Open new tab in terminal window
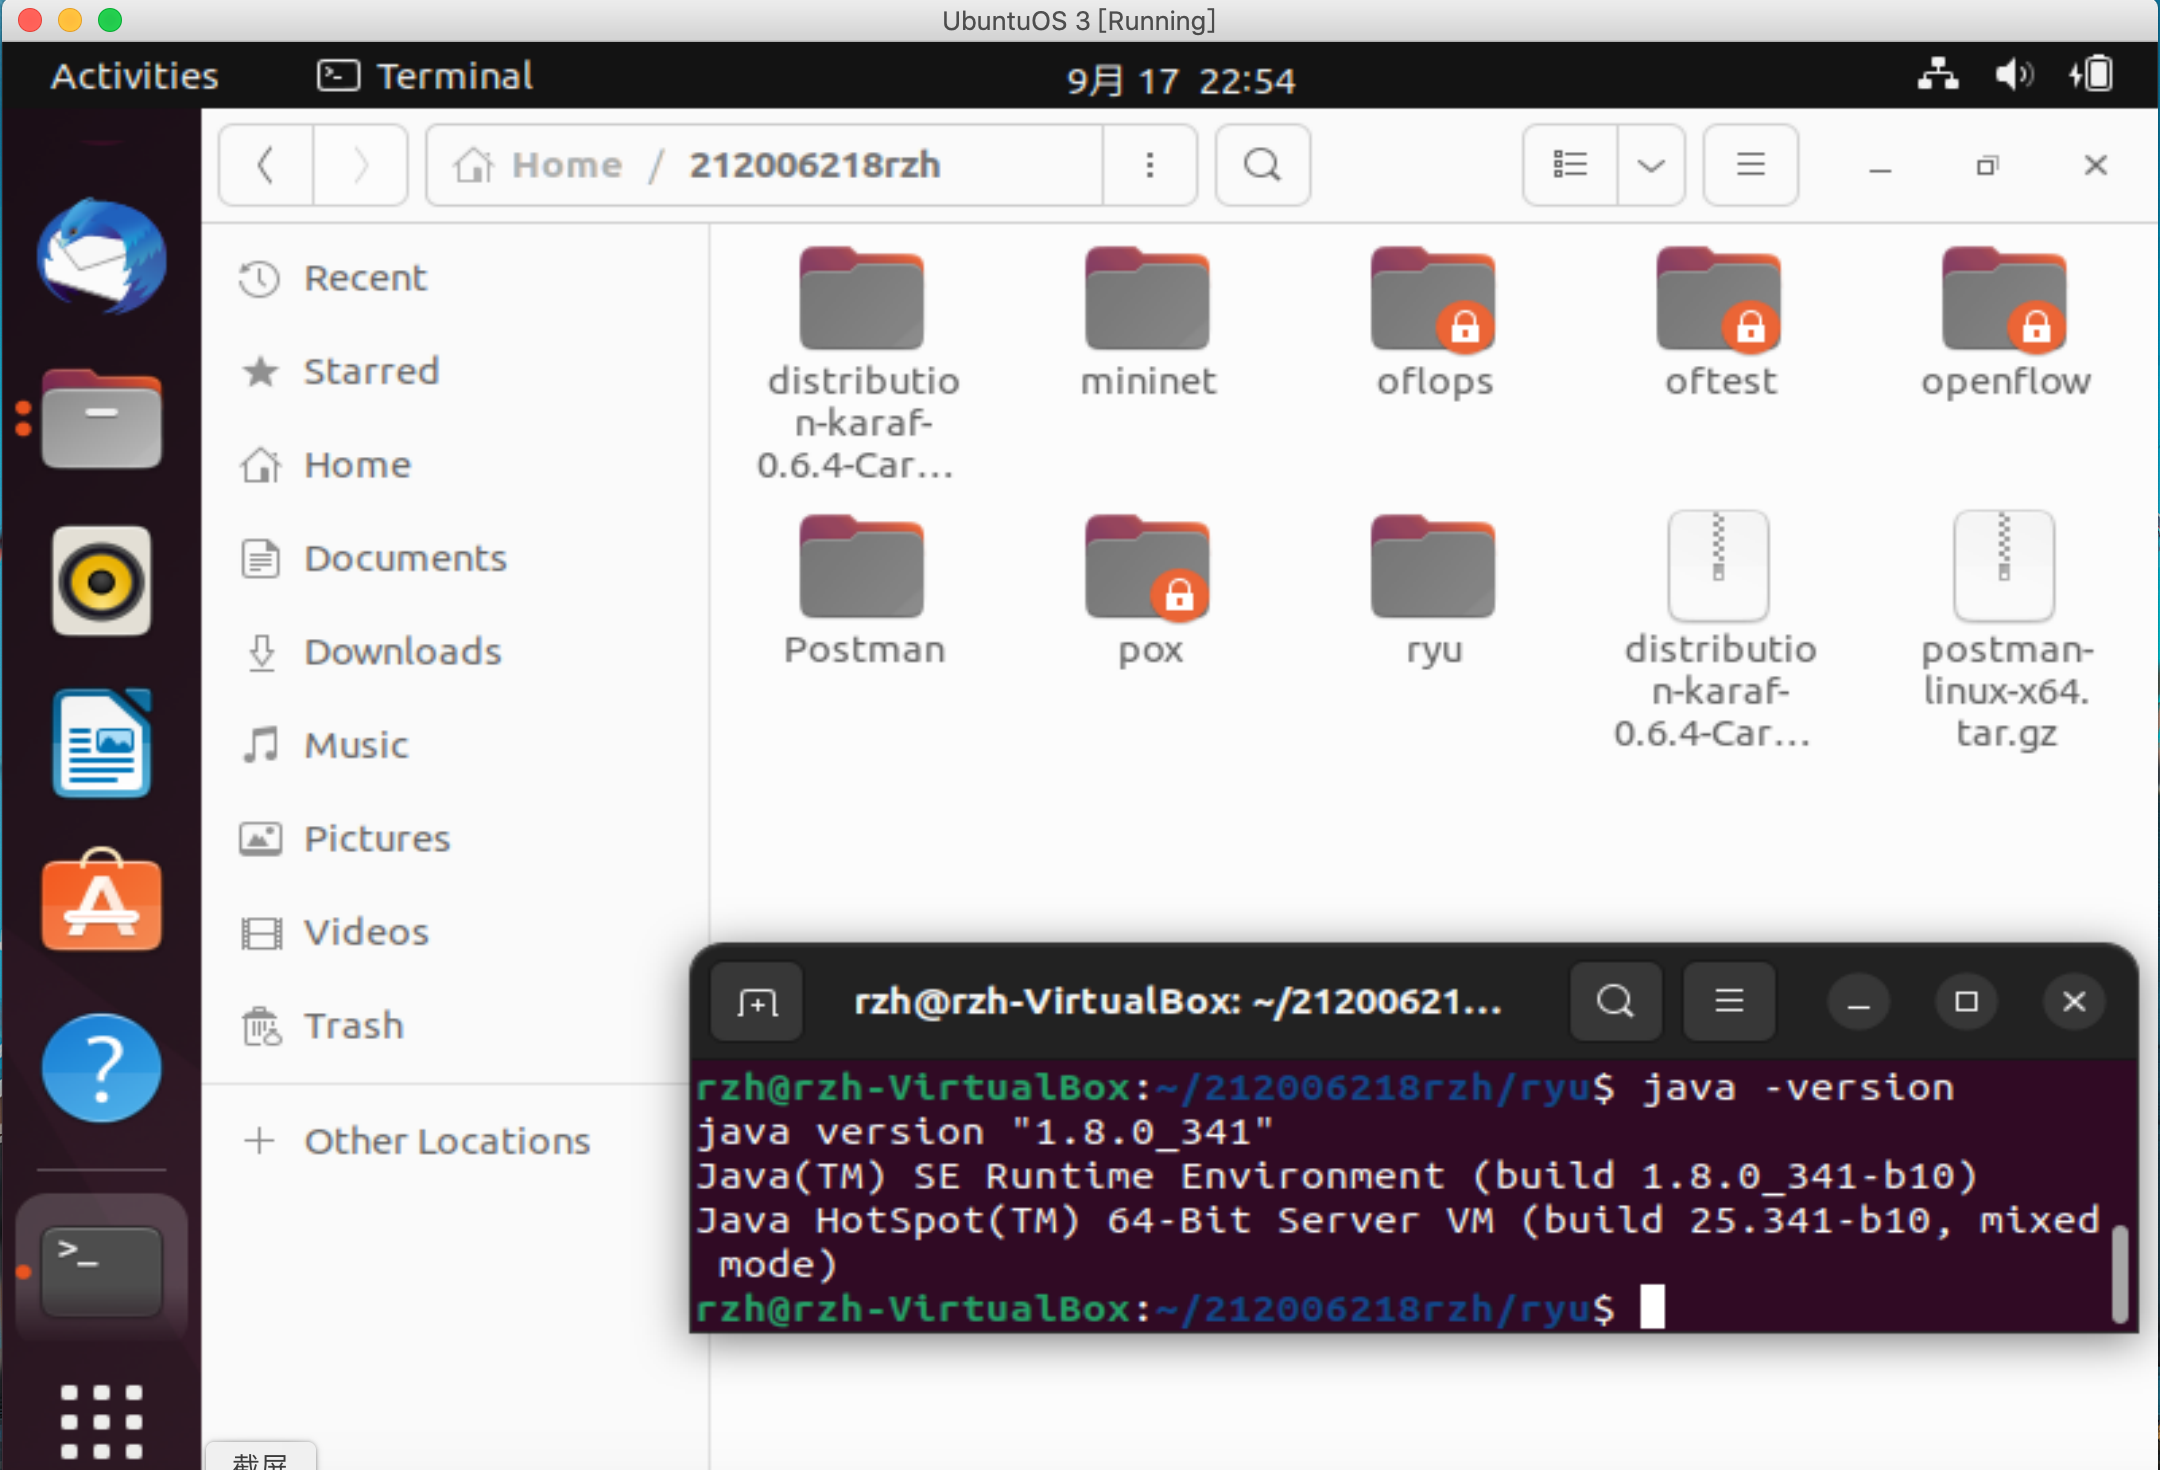The width and height of the screenshot is (2160, 1470). [757, 1002]
